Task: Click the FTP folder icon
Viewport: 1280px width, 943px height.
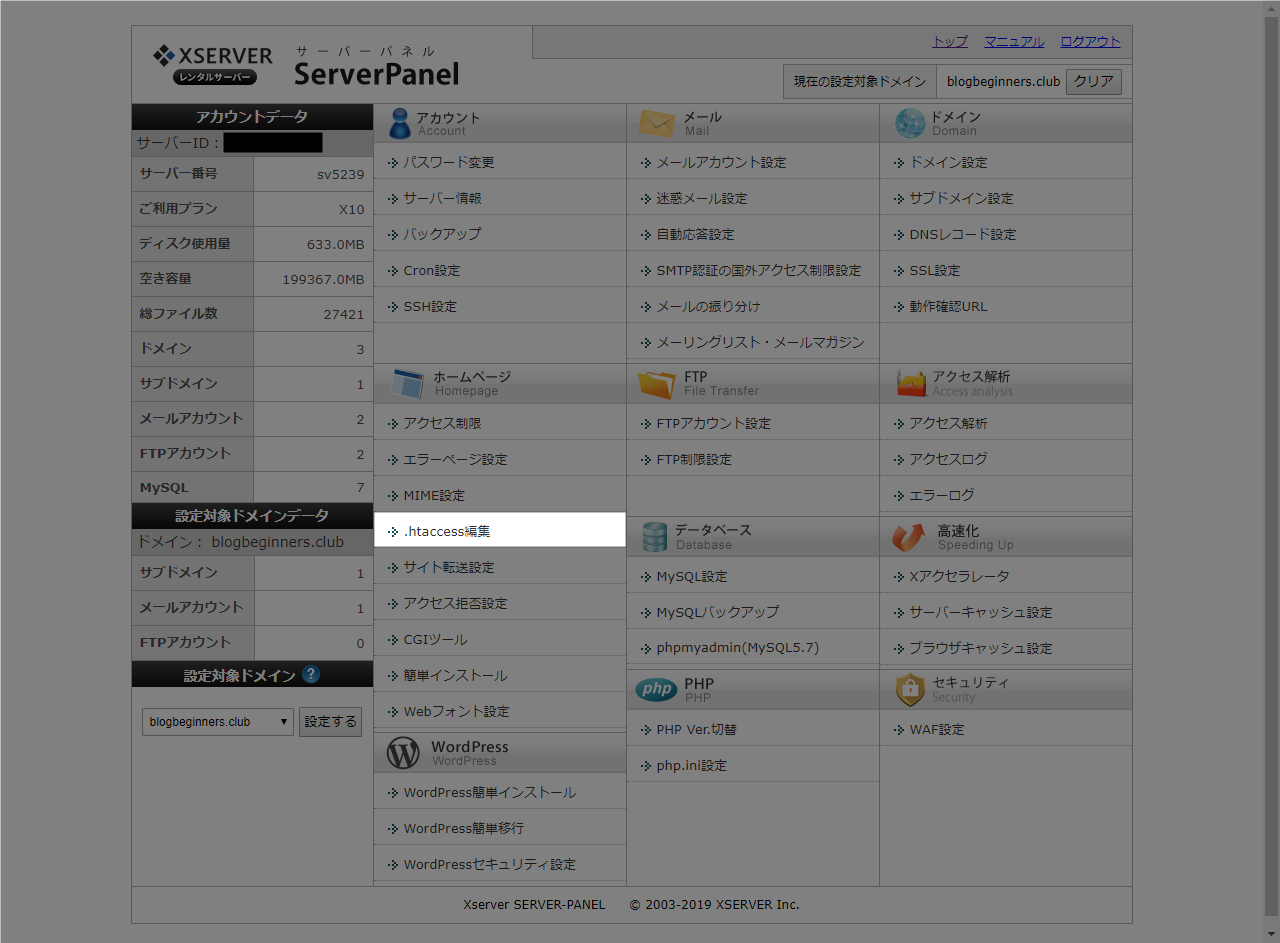Action: [x=657, y=383]
